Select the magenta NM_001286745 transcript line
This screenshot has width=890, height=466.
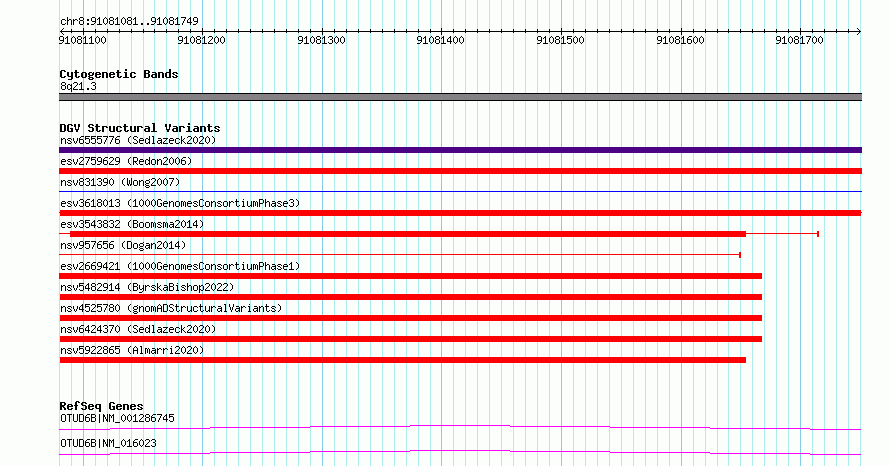(x=460, y=427)
